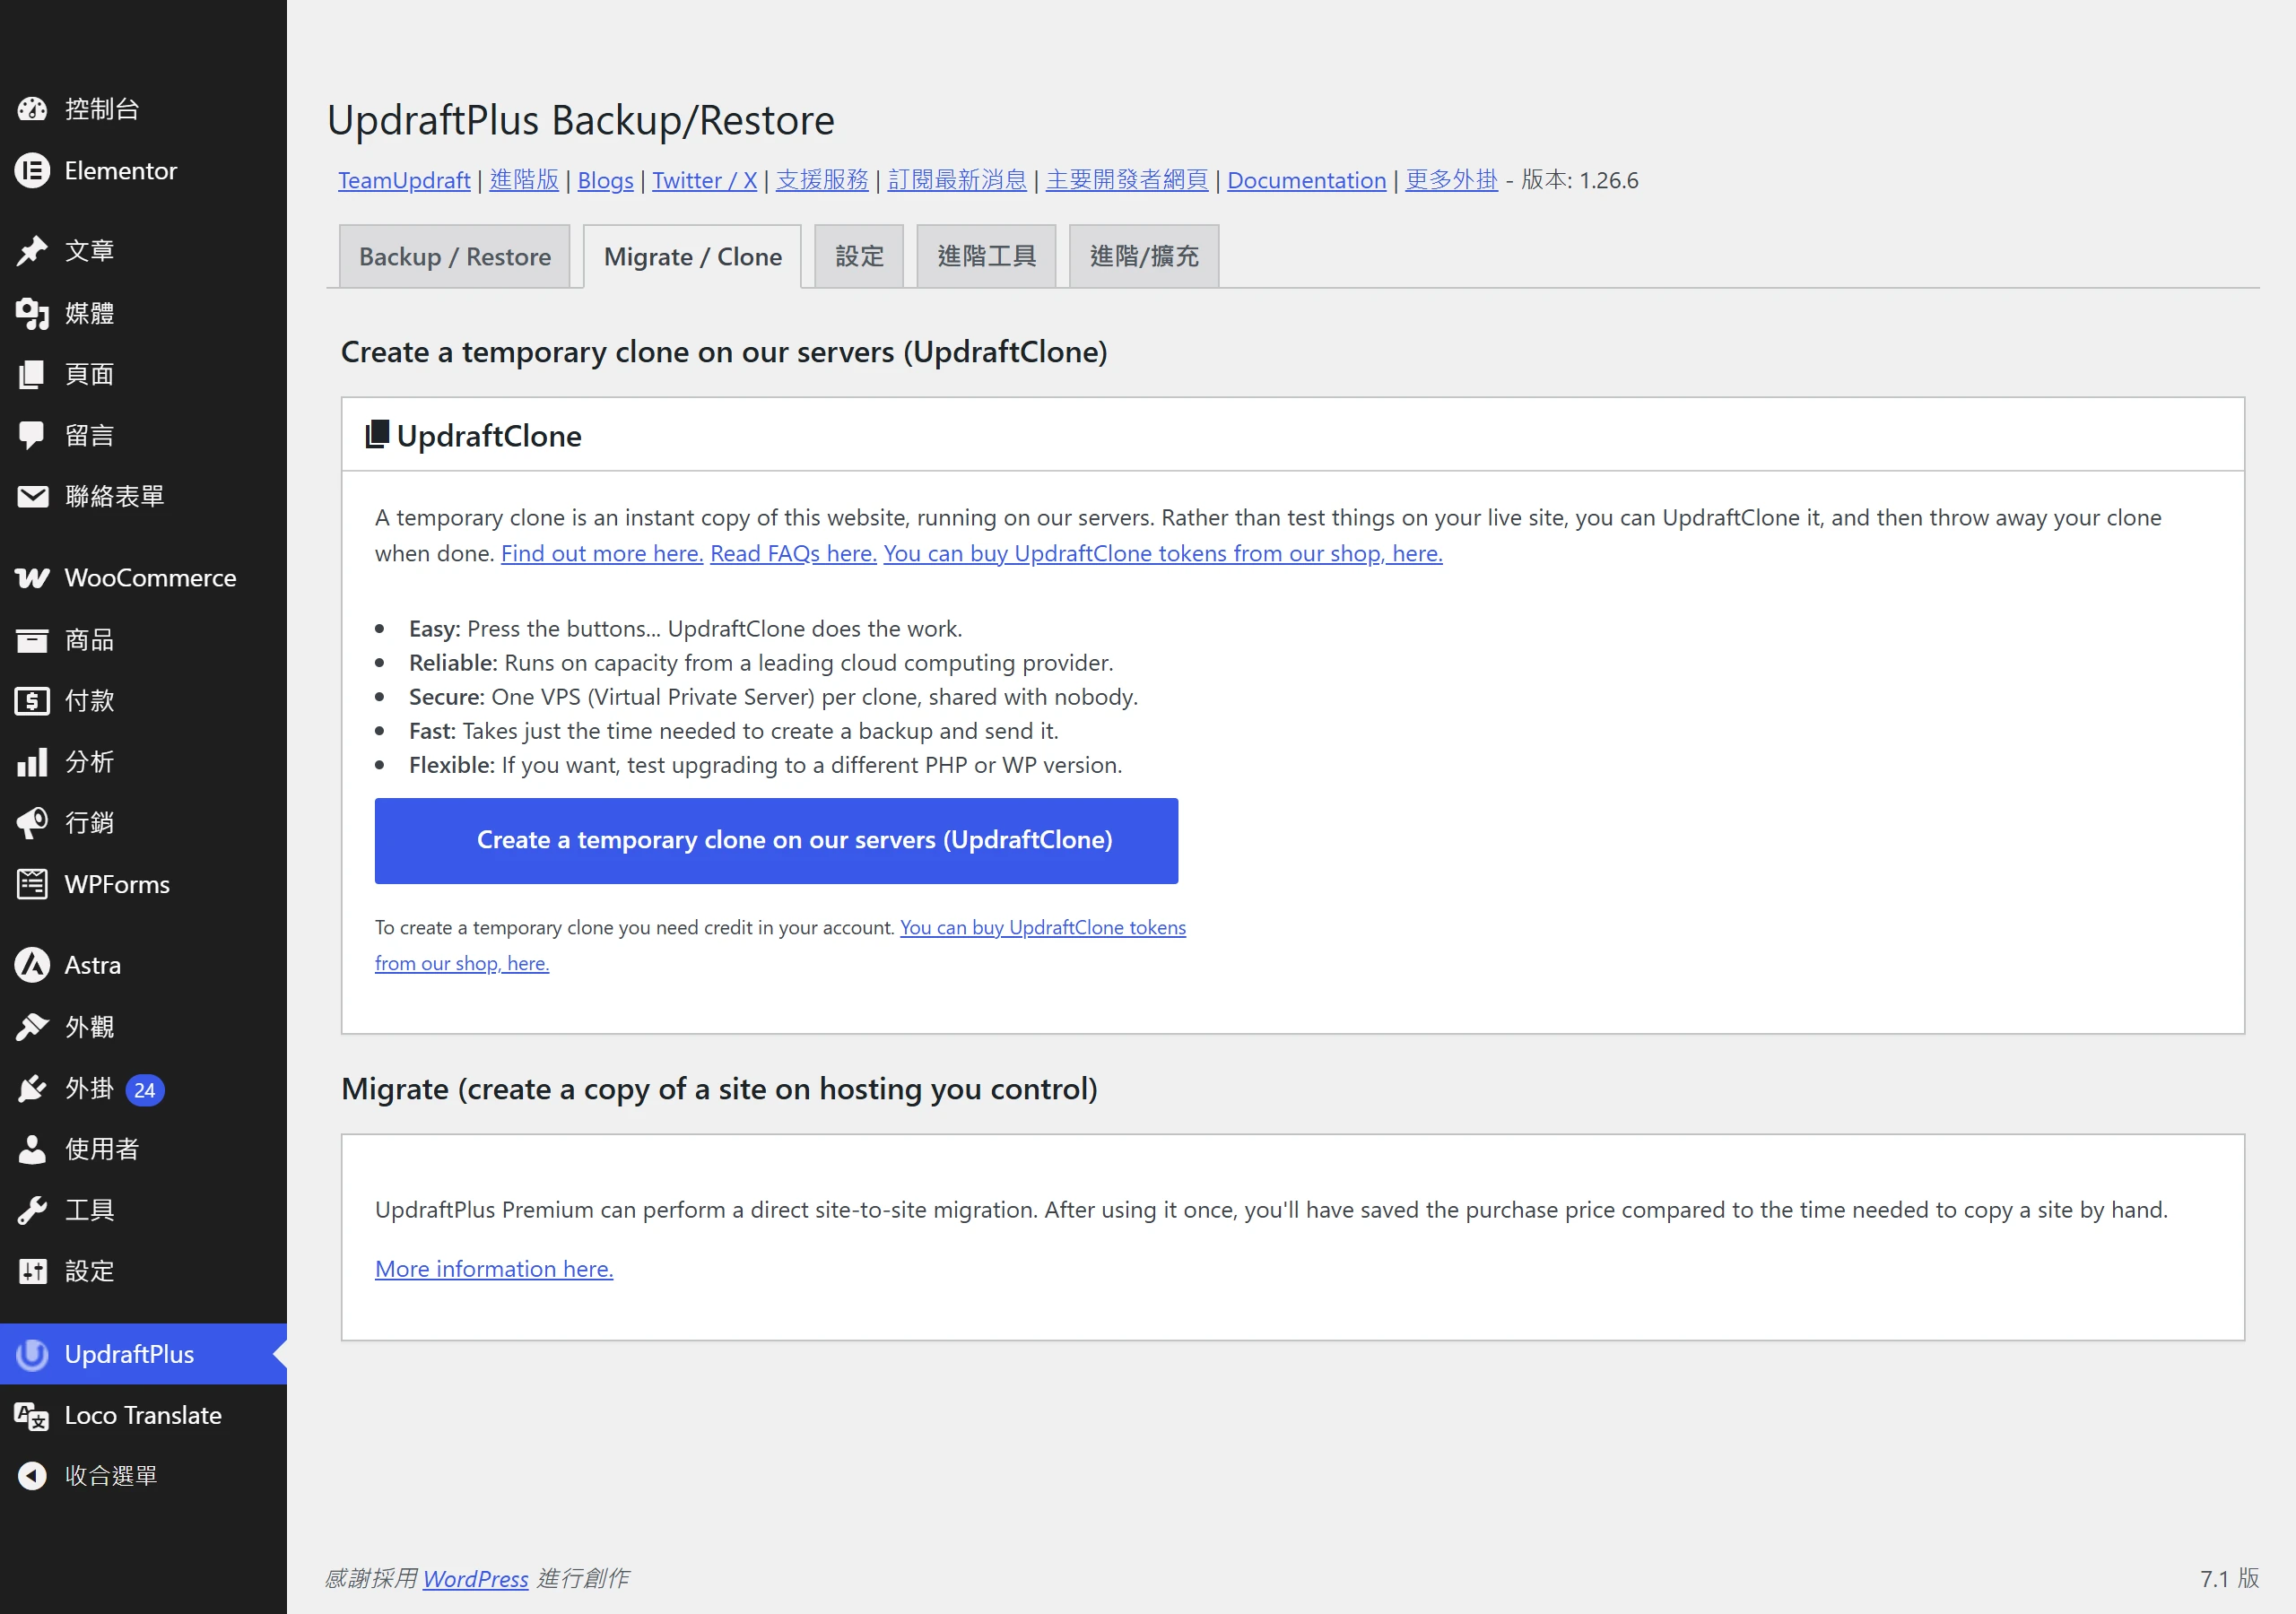This screenshot has width=2296, height=1614.
Task: Click the media icon beside 媒體
Action: click(x=32, y=313)
